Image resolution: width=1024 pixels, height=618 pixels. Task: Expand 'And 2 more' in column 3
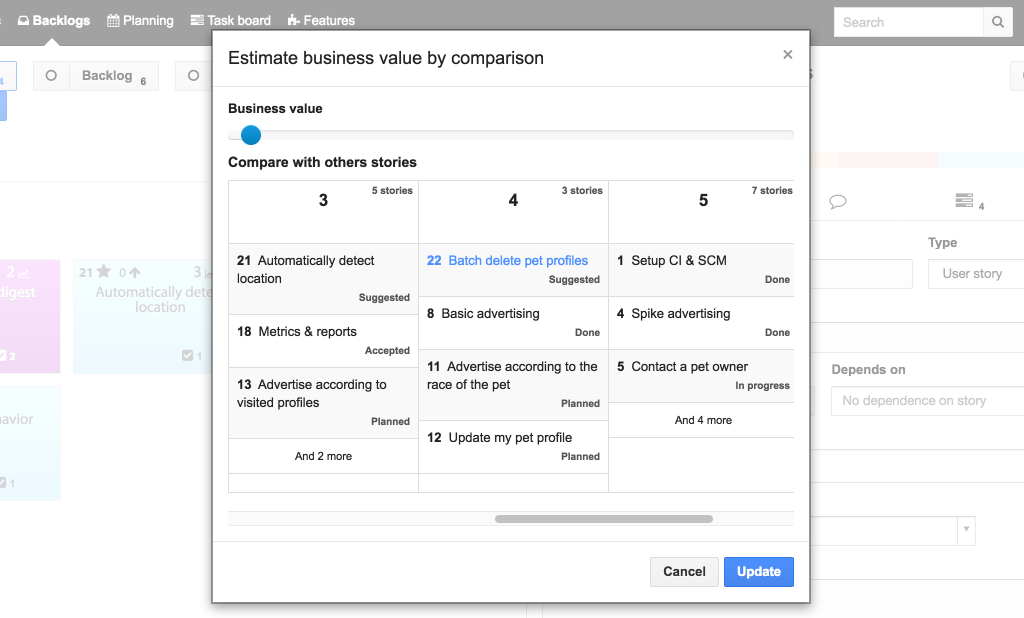tap(323, 456)
